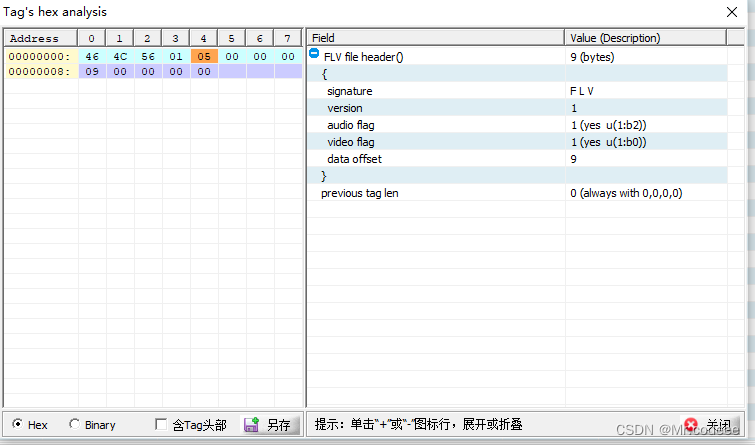This screenshot has width=755, height=445.
Task: Click the 关闭 close button at bottom
Action: click(x=711, y=425)
